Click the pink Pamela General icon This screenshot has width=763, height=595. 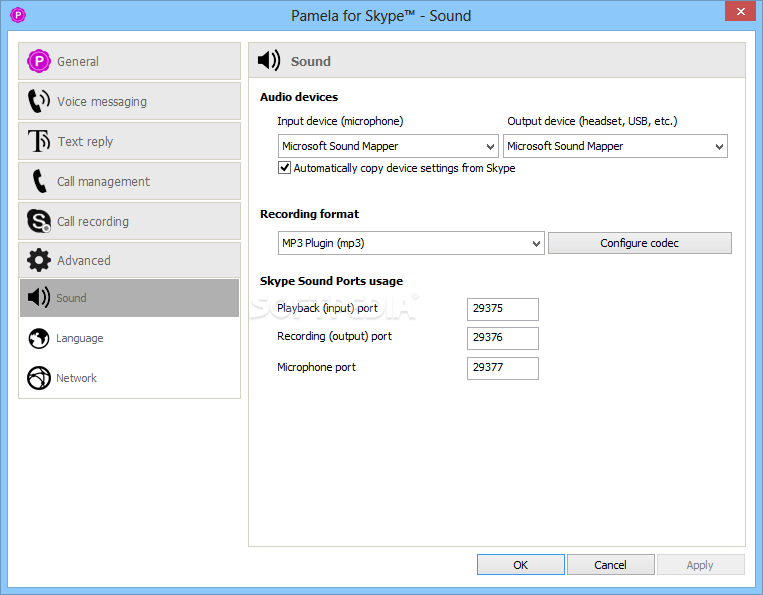39,61
